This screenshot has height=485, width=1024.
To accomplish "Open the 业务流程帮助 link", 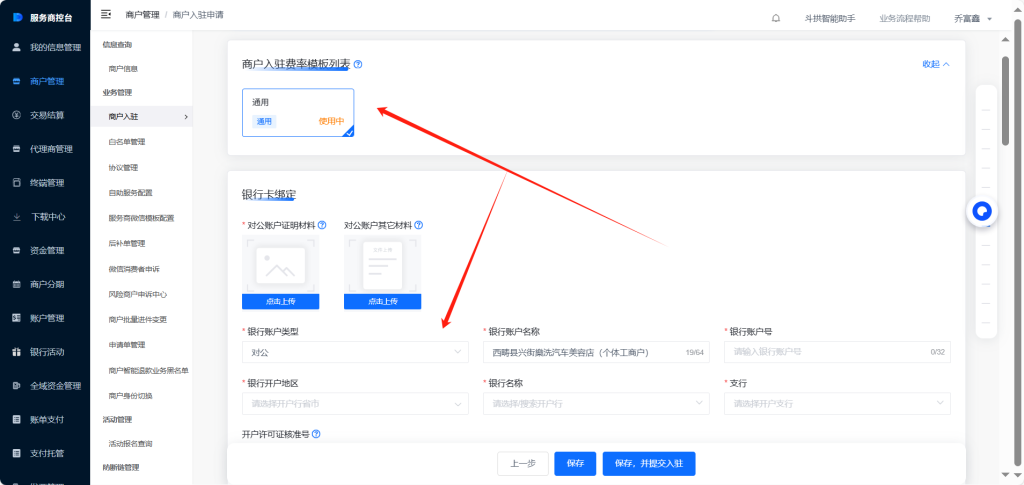I will point(904,19).
